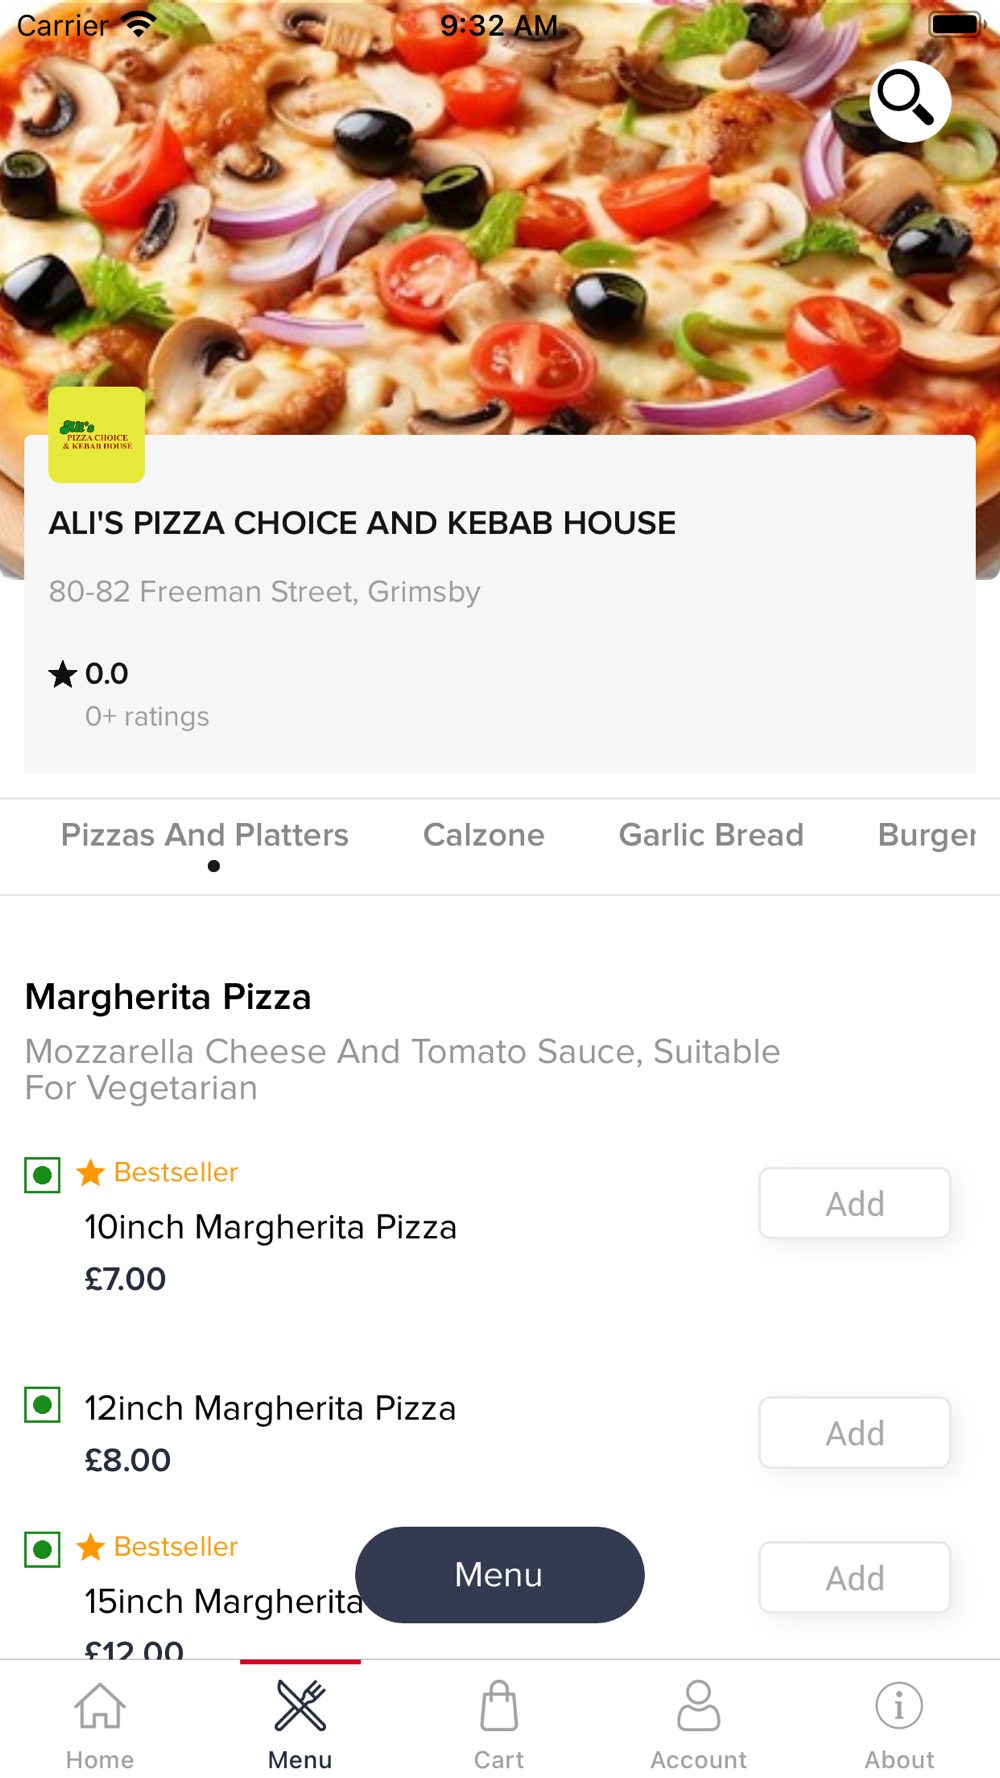The image size is (1000, 1778).
Task: Tap the restaurant address text
Action: point(265,592)
